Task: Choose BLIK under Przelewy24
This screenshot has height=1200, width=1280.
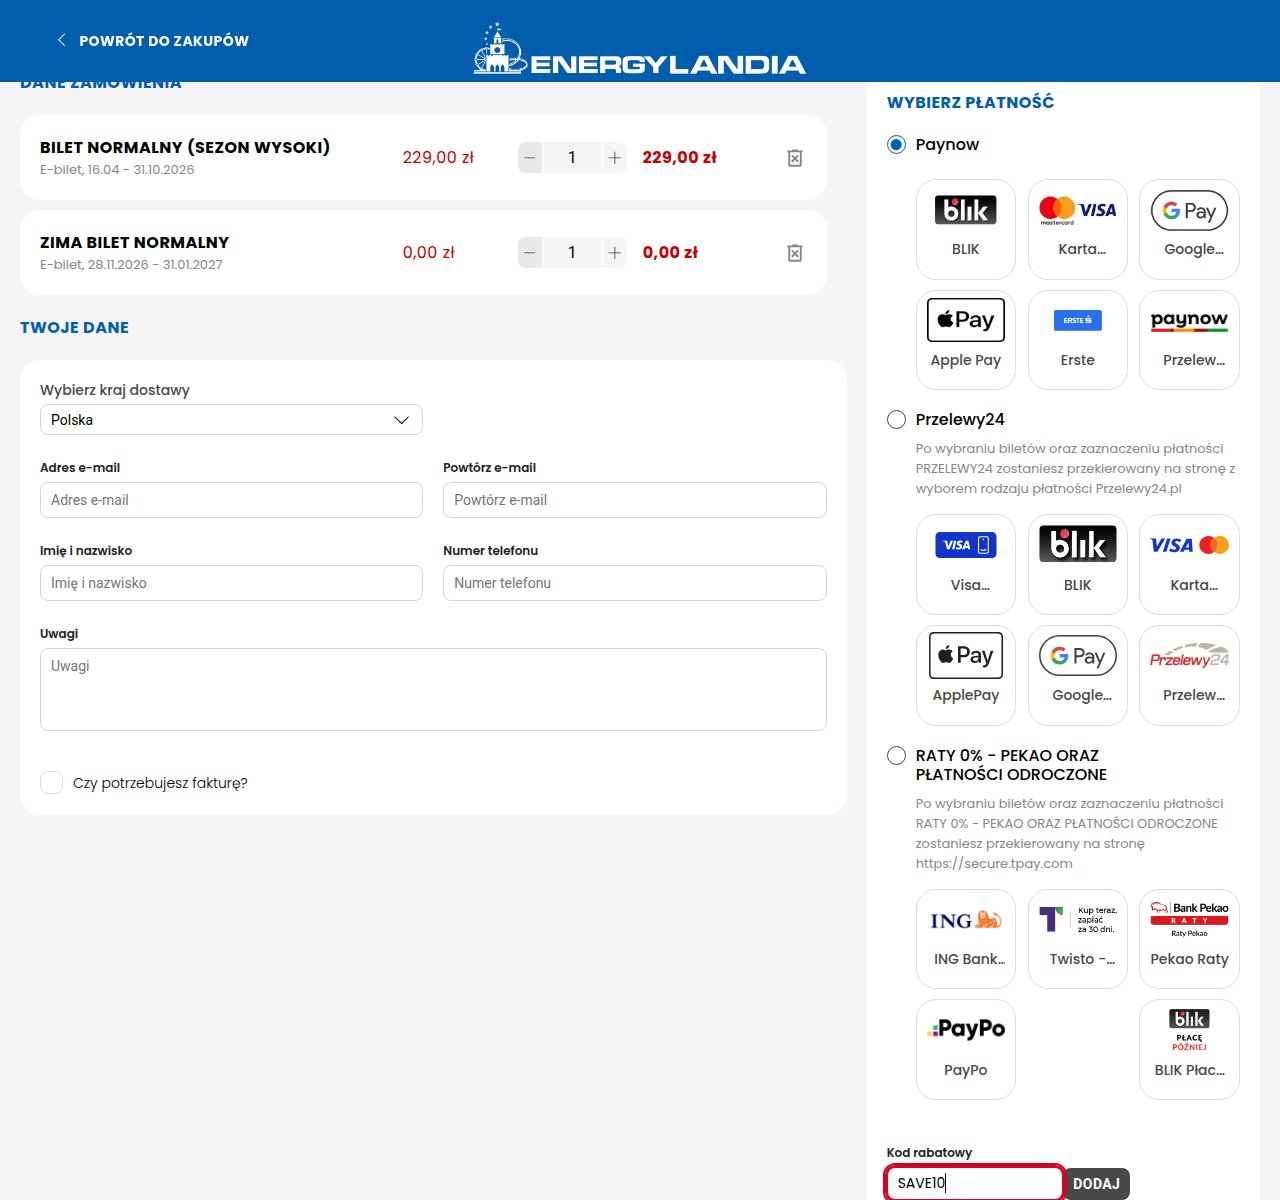Action: tap(1078, 565)
